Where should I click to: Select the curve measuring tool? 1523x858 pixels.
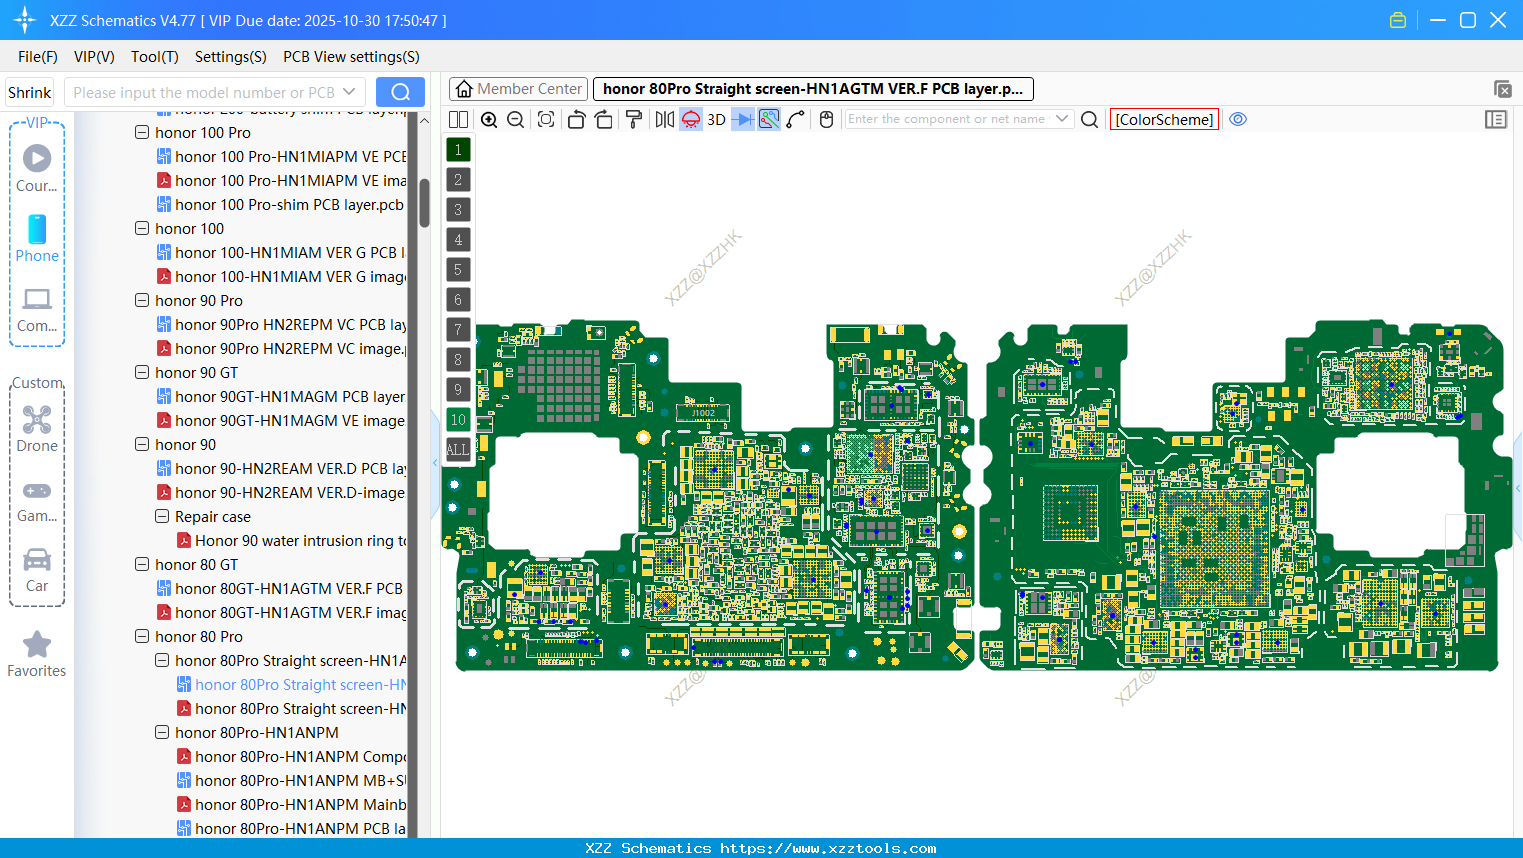796,119
